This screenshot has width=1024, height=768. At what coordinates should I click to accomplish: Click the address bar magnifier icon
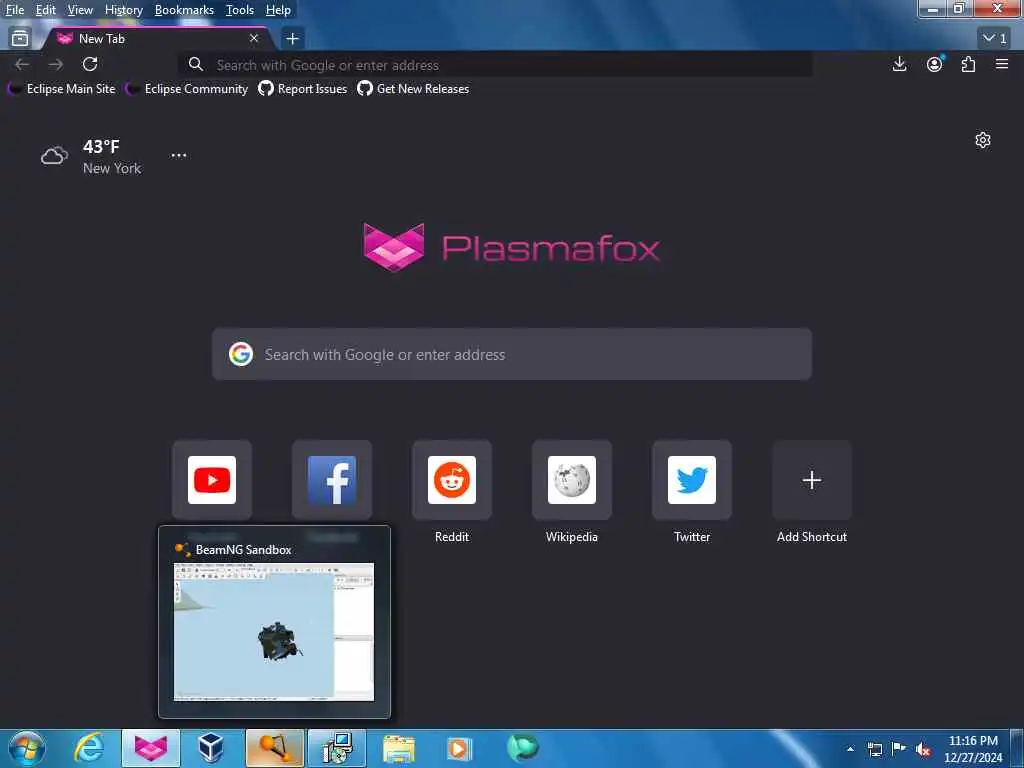pyautogui.click(x=195, y=65)
